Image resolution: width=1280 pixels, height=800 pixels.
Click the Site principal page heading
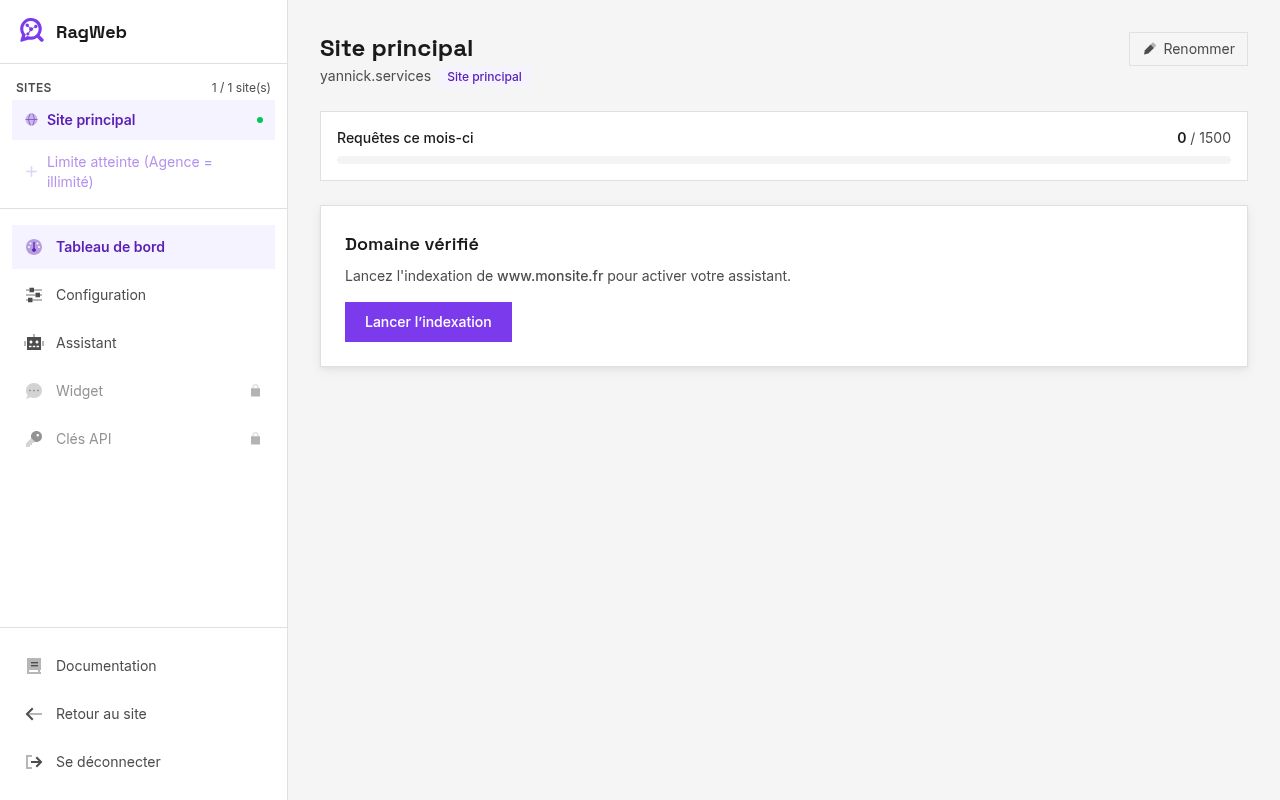(396, 48)
